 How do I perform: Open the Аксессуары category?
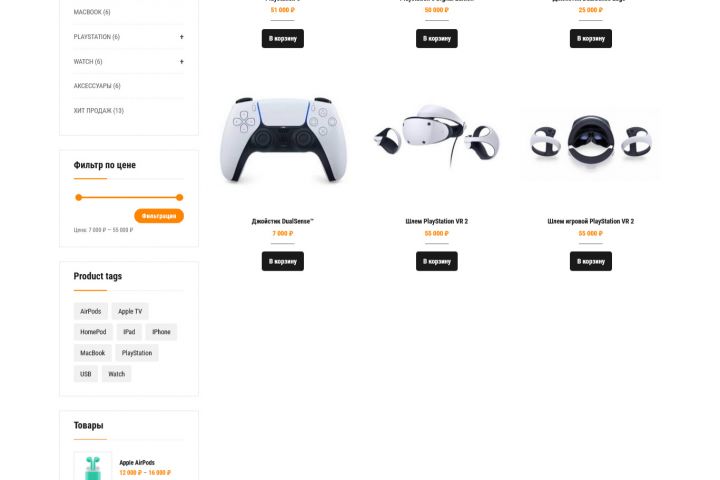[x=97, y=86]
